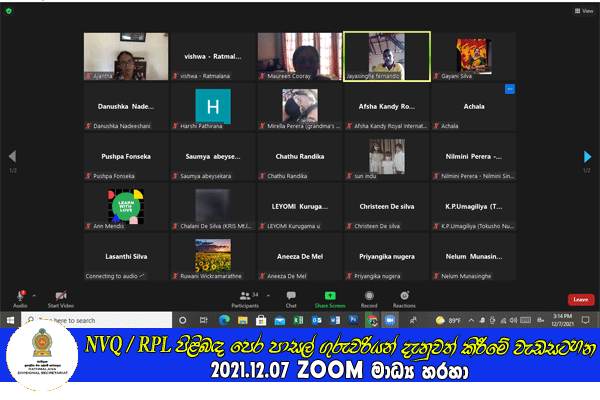The width and height of the screenshot is (600, 400).
Task: Start recording with the Record button
Action: pos(369,299)
